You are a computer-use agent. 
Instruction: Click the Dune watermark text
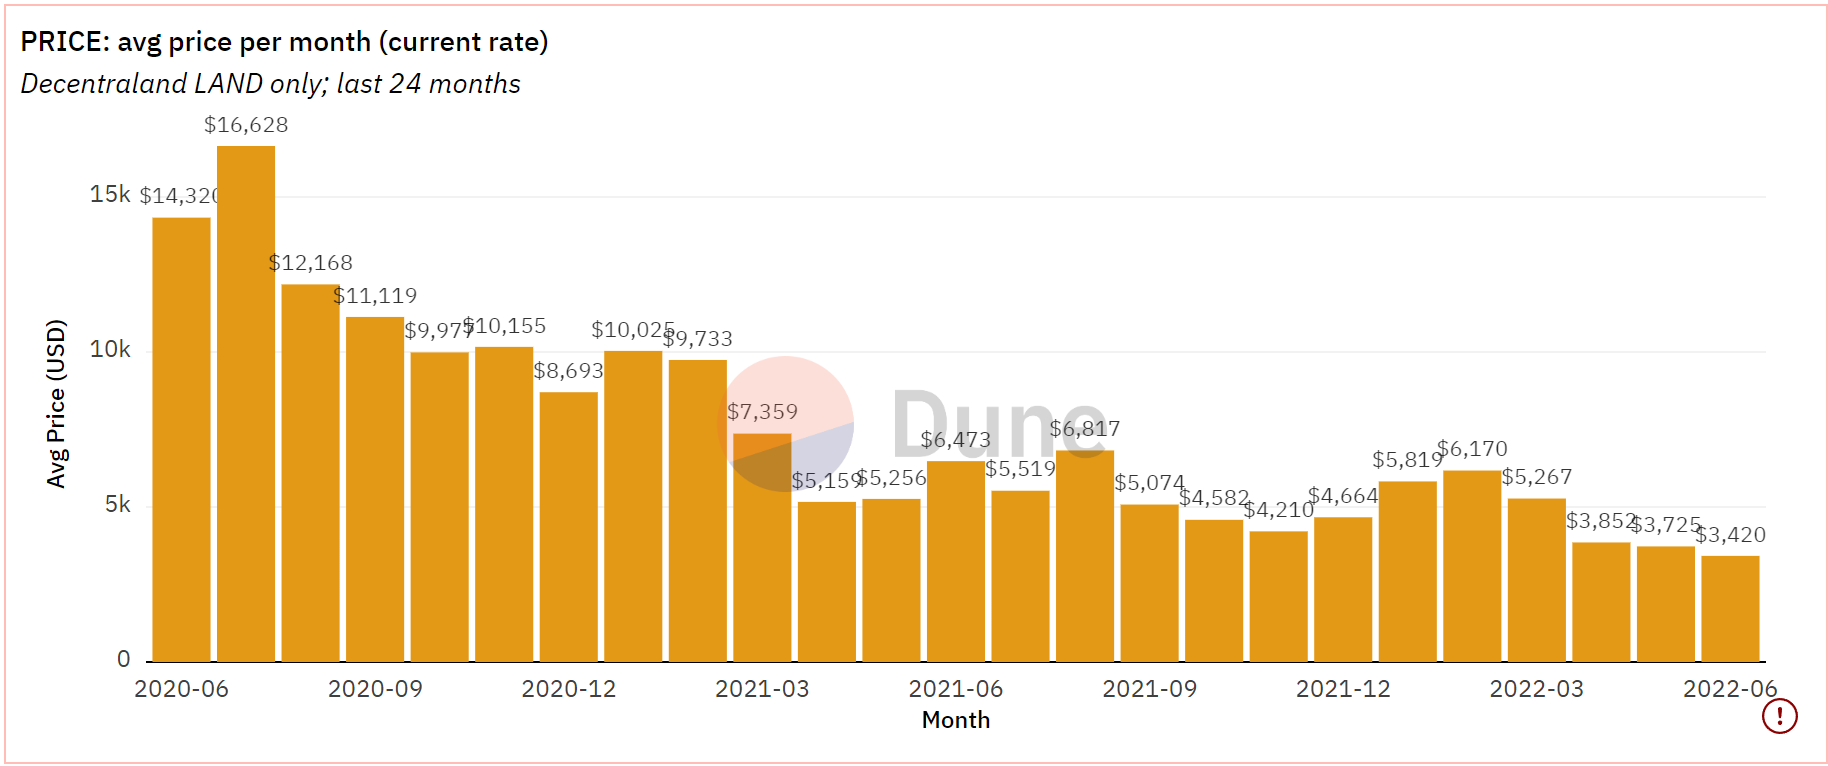tap(999, 425)
